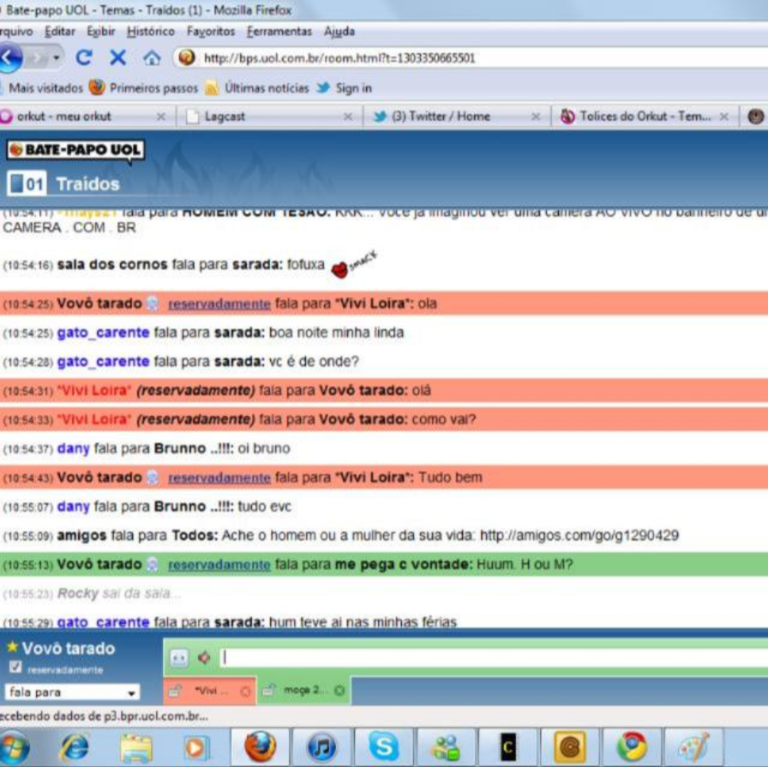This screenshot has width=768, height=767.
Task: Select the *Vivi private conversation tab
Action: [210, 691]
